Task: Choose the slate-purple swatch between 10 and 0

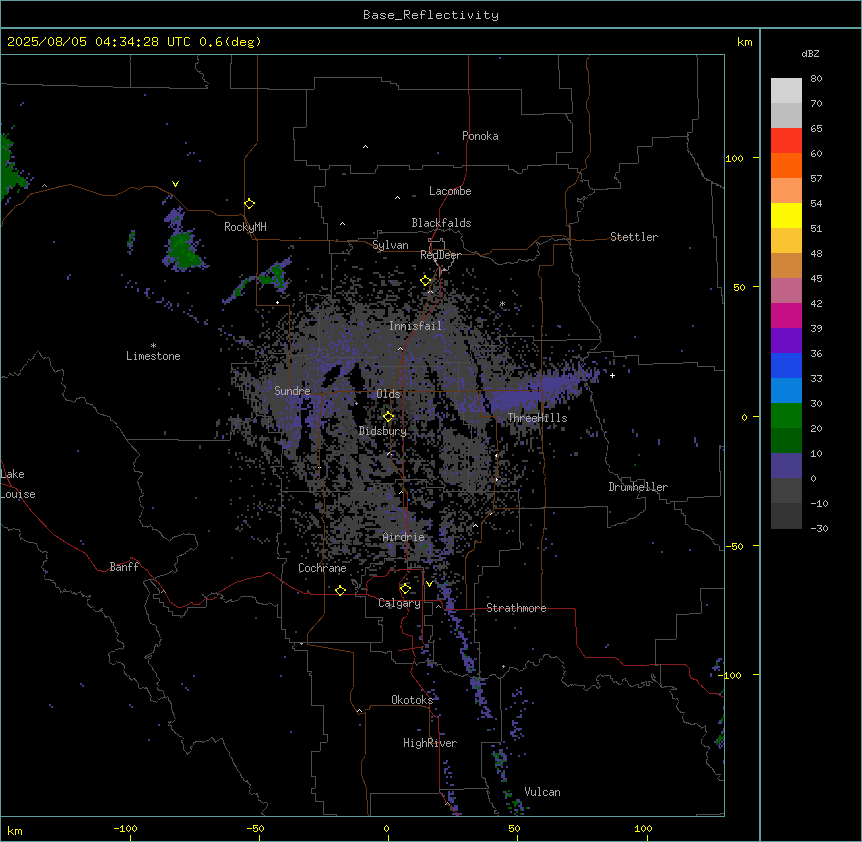Action: (786, 466)
